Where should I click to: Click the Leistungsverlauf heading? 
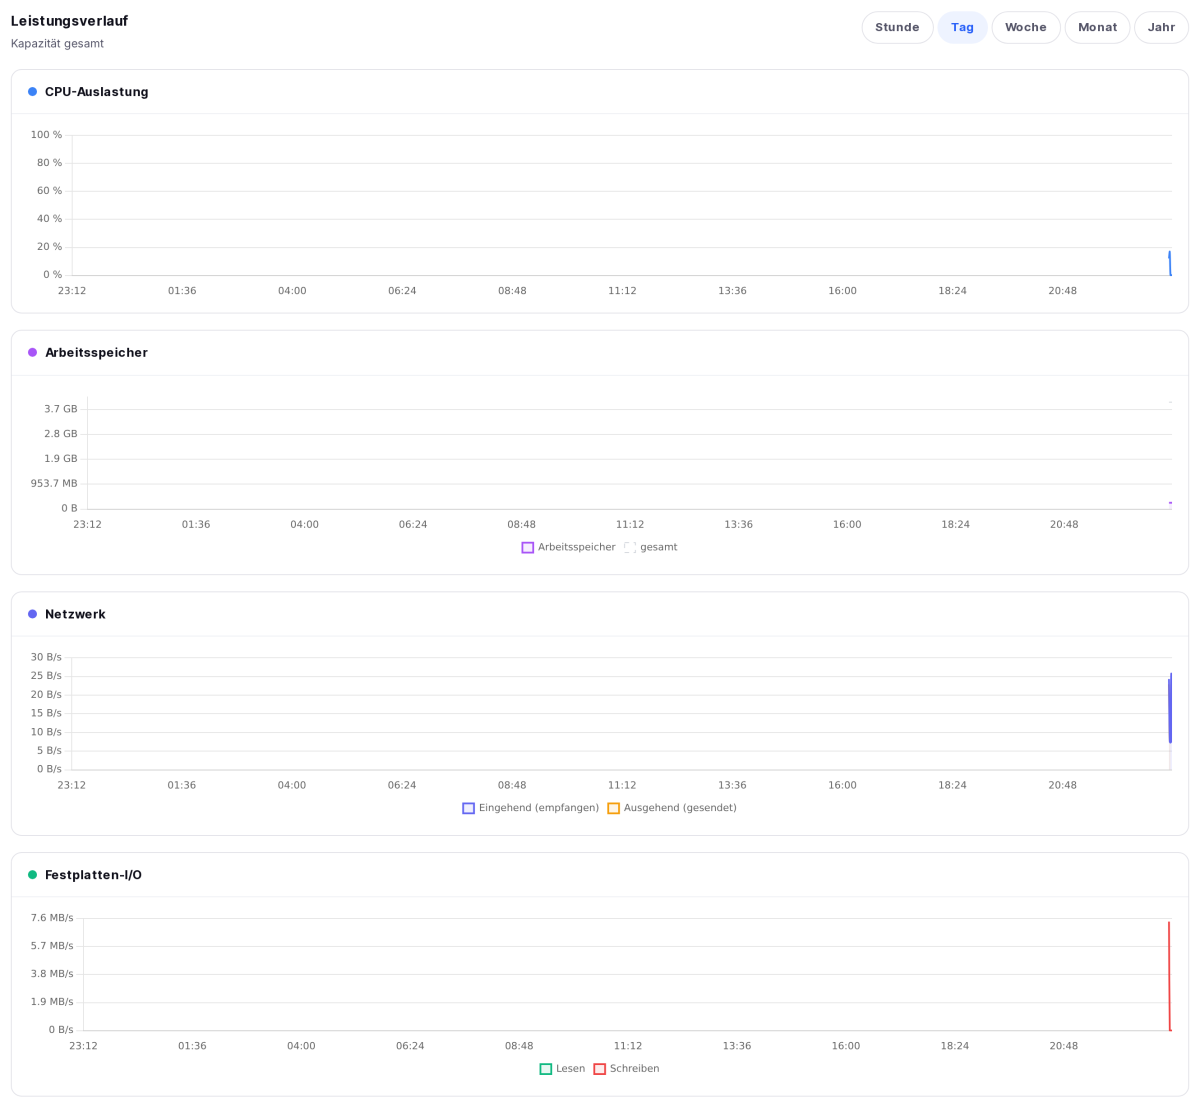pyautogui.click(x=69, y=21)
